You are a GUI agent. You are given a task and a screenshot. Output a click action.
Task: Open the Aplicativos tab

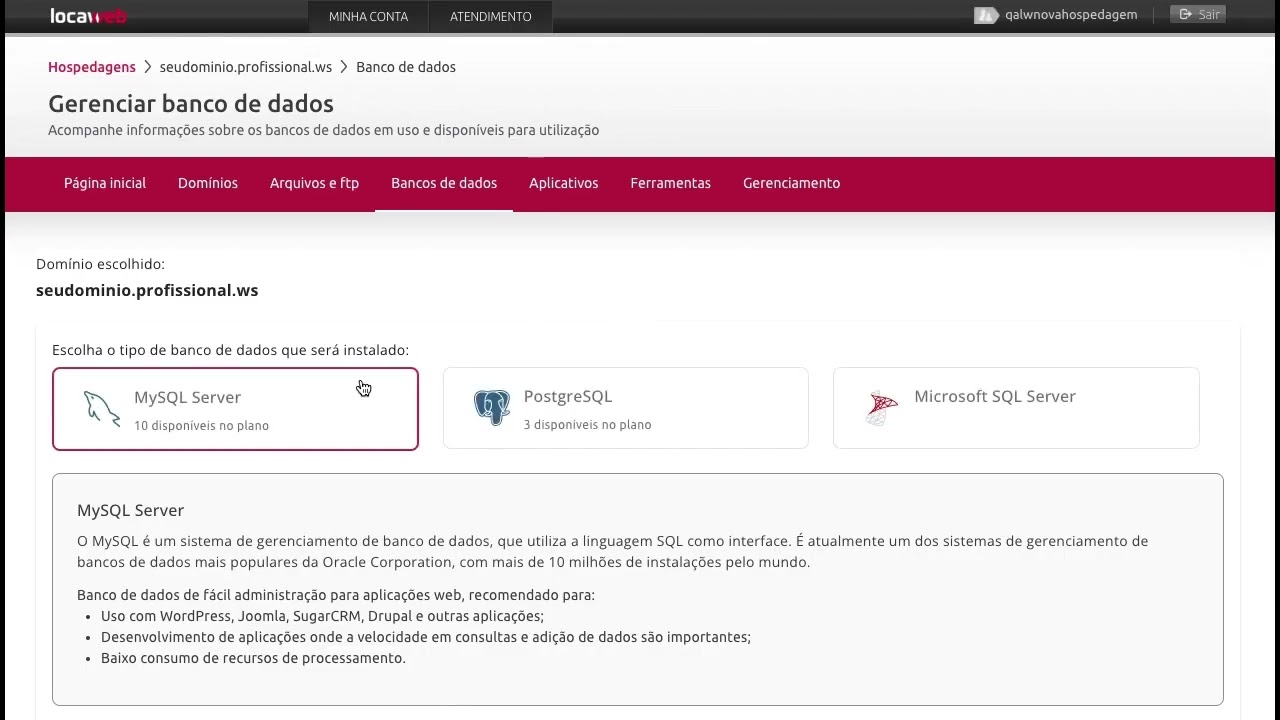point(564,183)
